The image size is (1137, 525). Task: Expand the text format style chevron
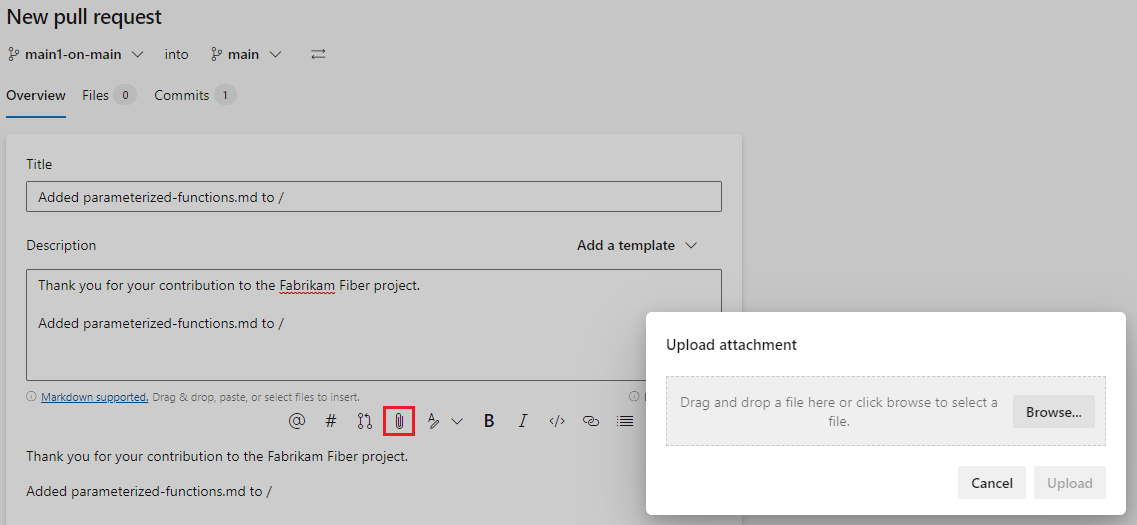click(457, 421)
